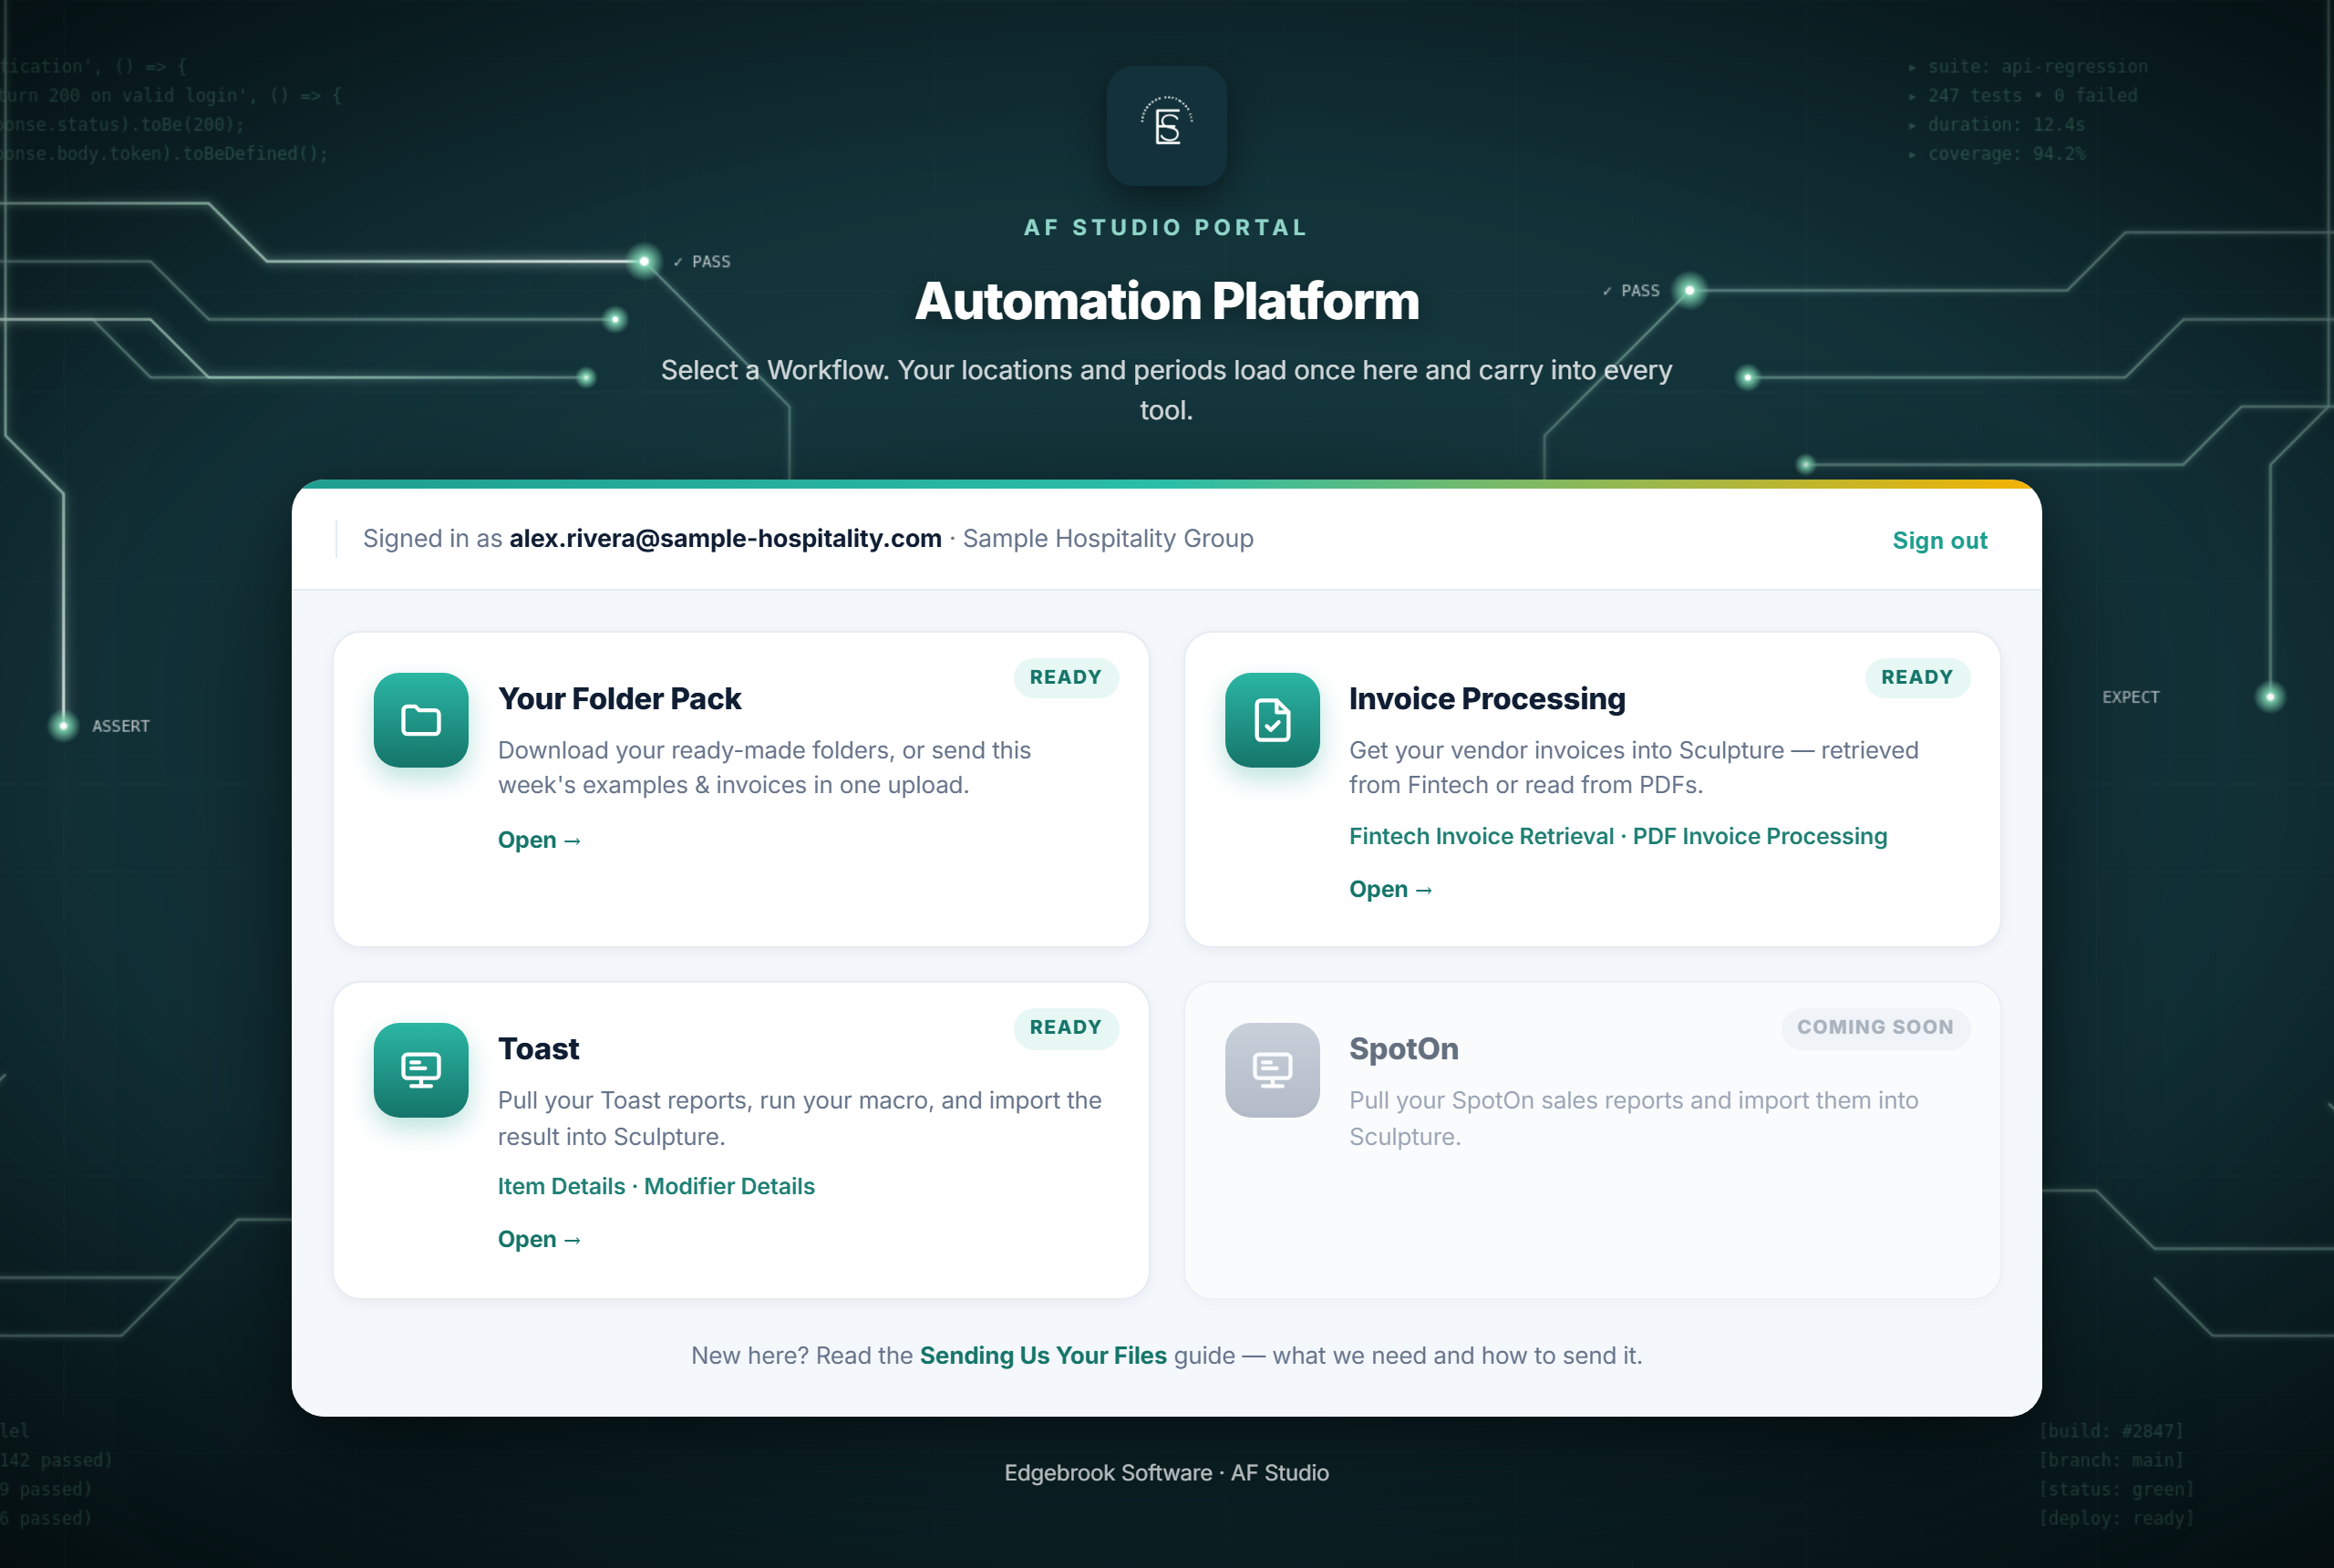Click the Toast description text
The width and height of the screenshot is (2334, 1568).
799,1118
